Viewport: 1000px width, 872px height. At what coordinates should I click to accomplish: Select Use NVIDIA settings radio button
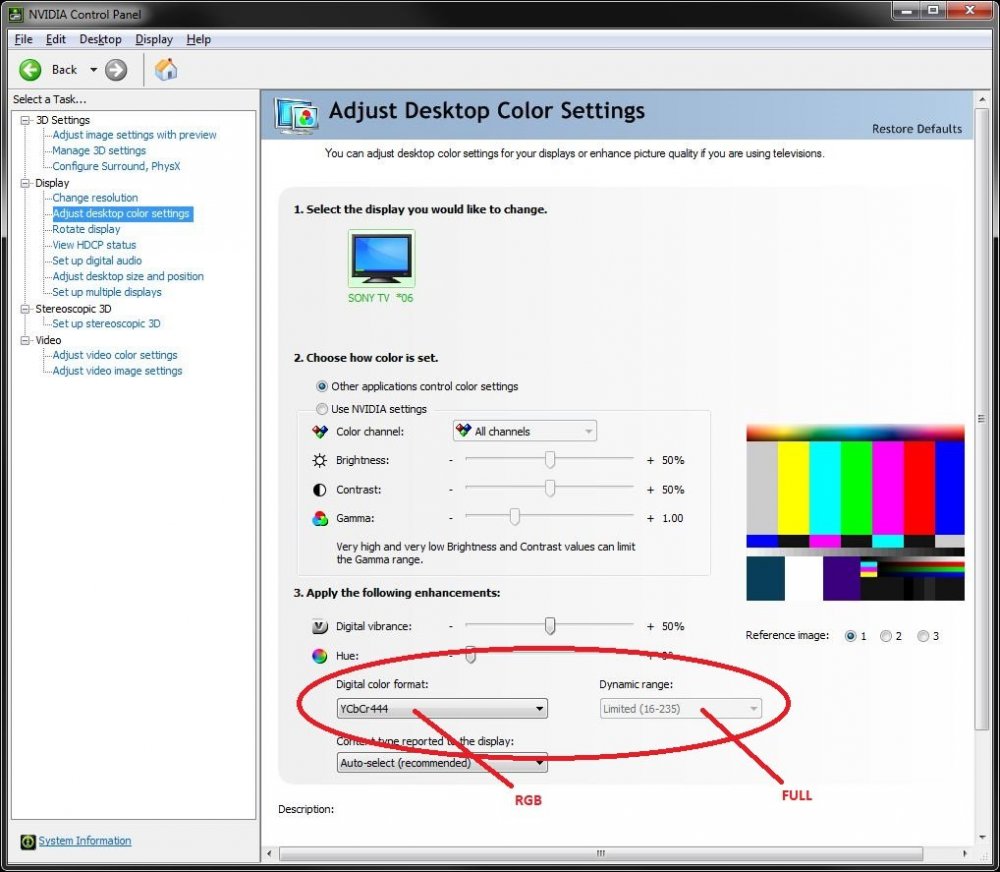322,409
